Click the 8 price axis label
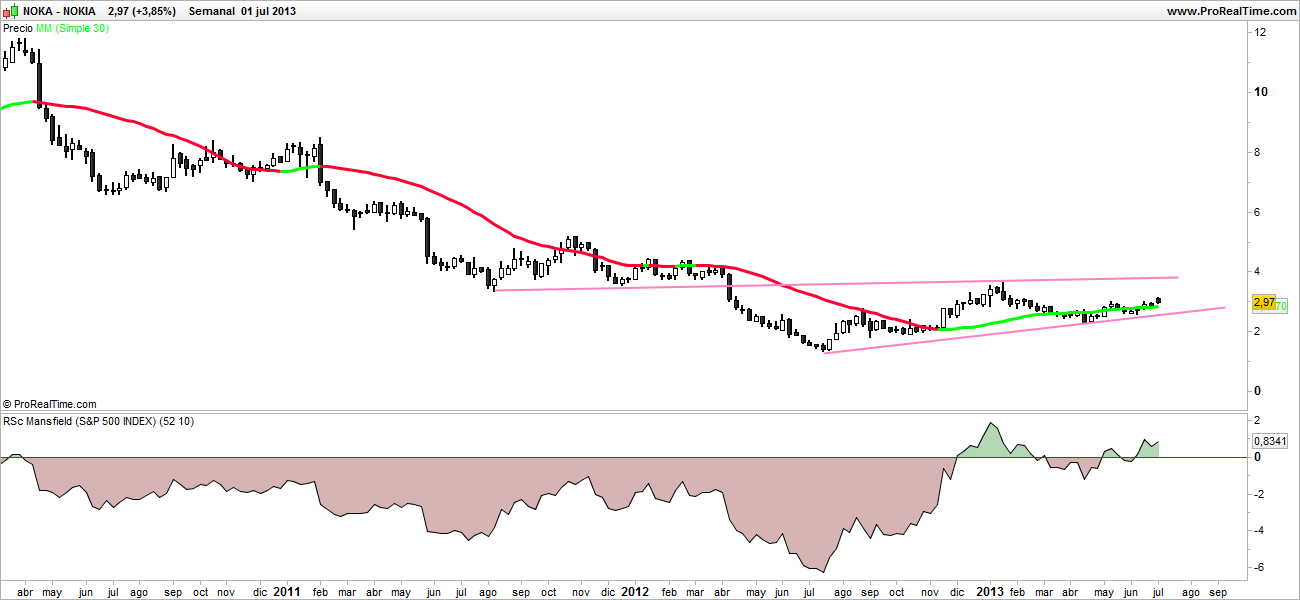 (x=1258, y=152)
